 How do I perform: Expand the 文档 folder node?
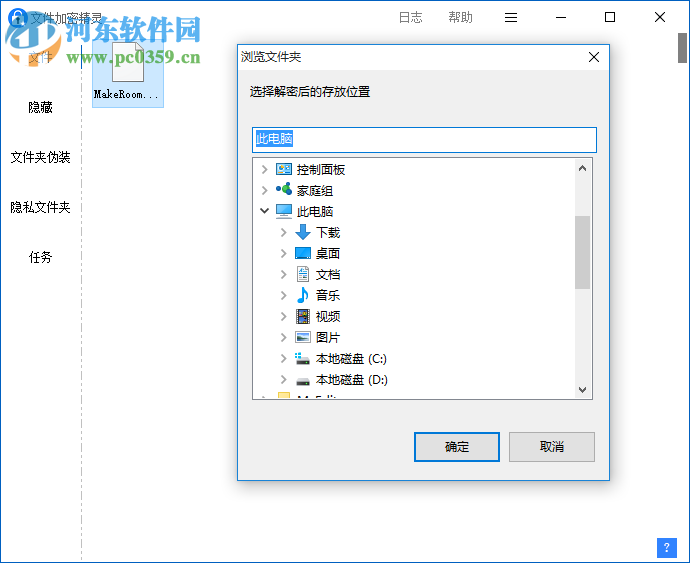[x=283, y=274]
